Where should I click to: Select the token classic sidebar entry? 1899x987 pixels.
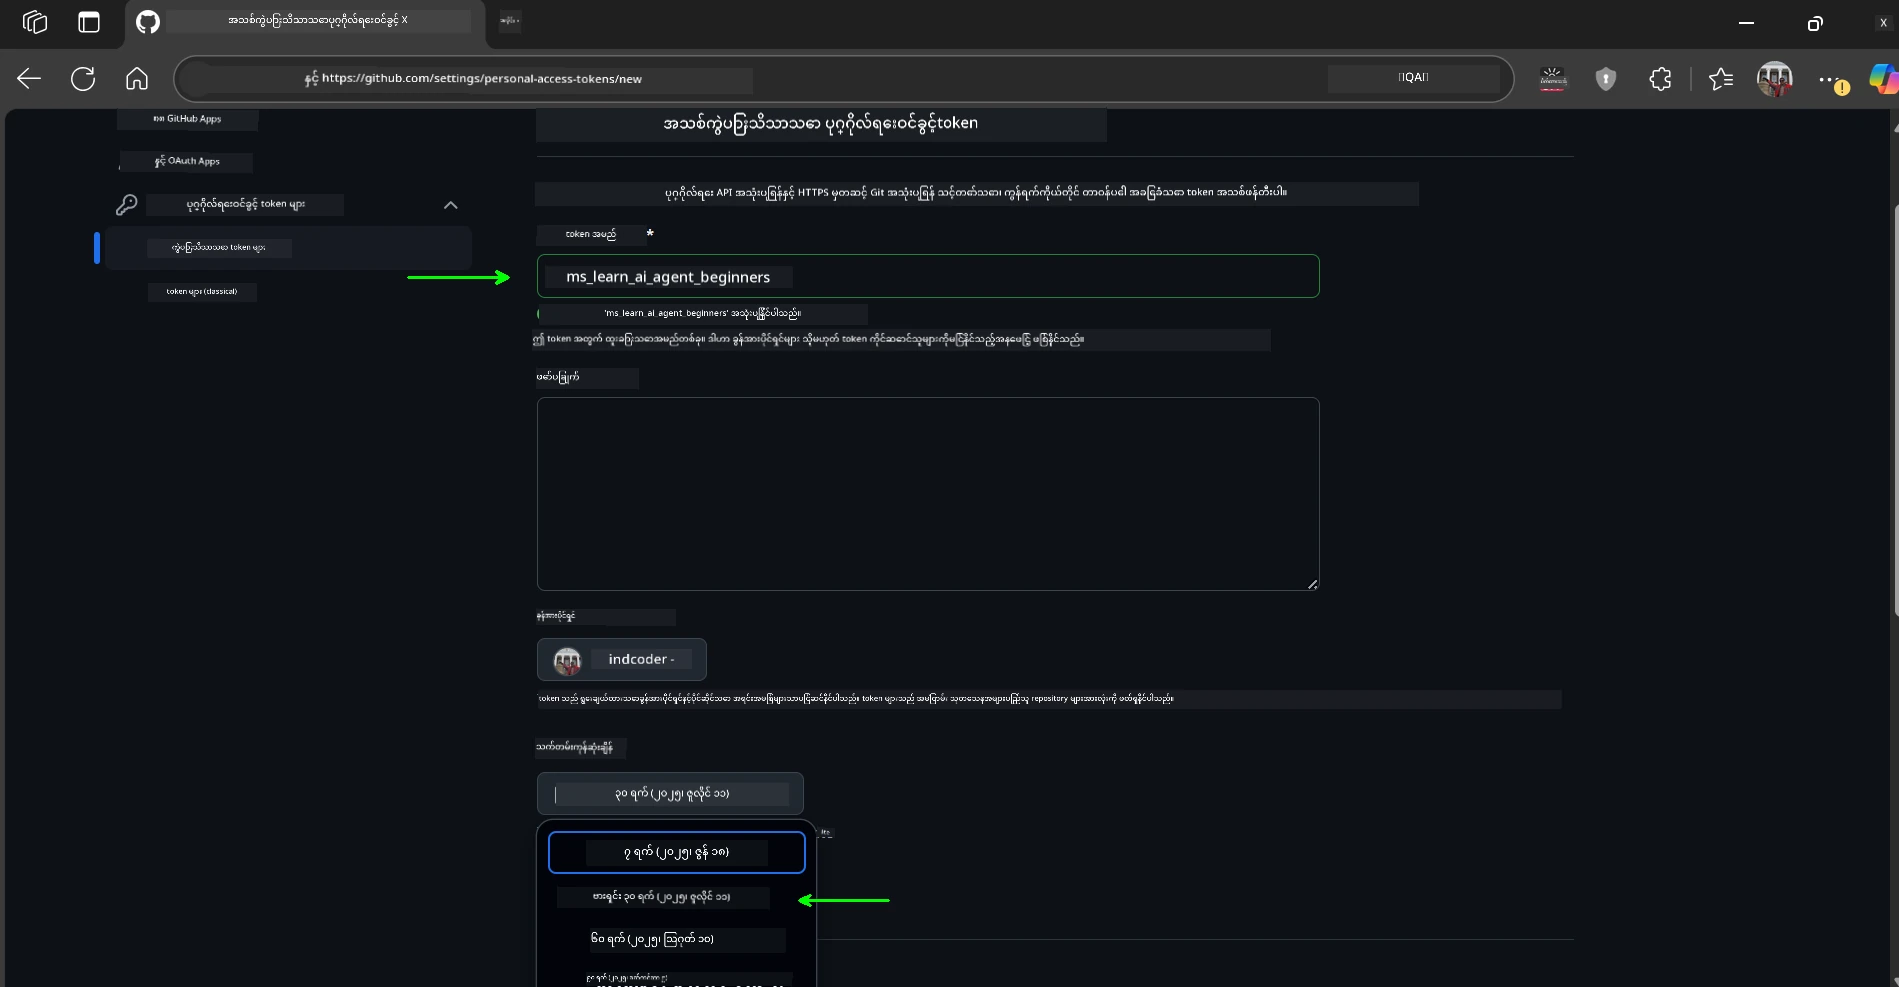click(x=202, y=291)
